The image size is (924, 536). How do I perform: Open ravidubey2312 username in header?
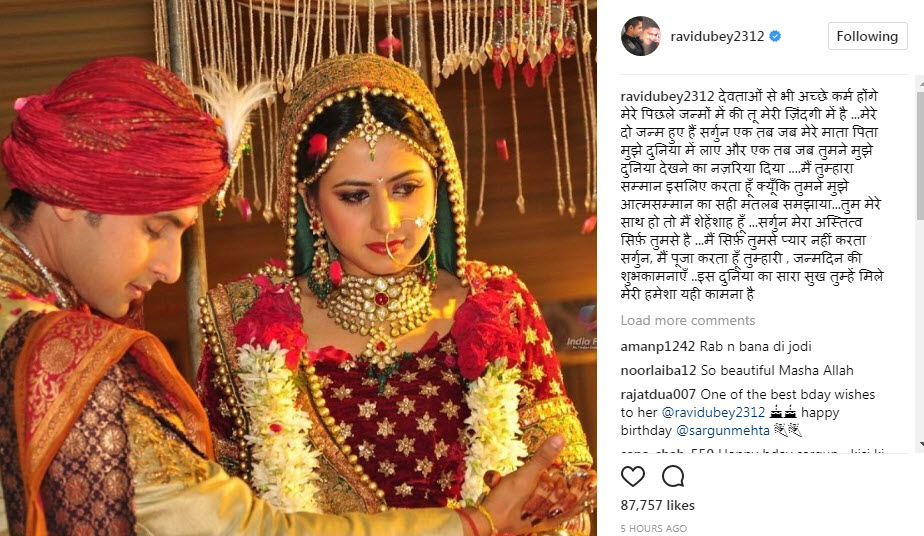tap(717, 36)
